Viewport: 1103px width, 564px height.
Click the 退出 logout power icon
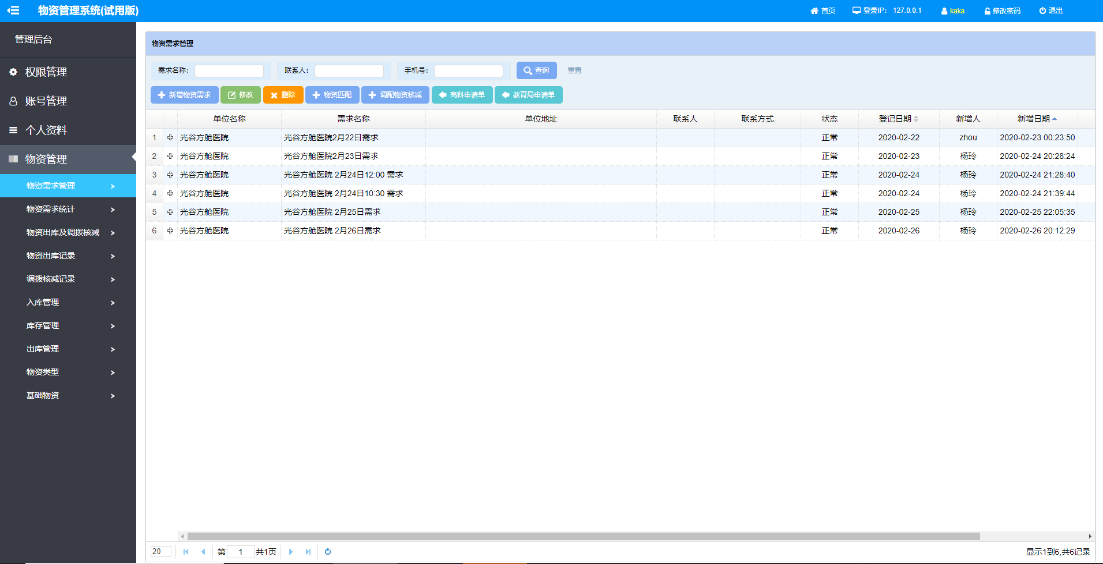[1042, 10]
